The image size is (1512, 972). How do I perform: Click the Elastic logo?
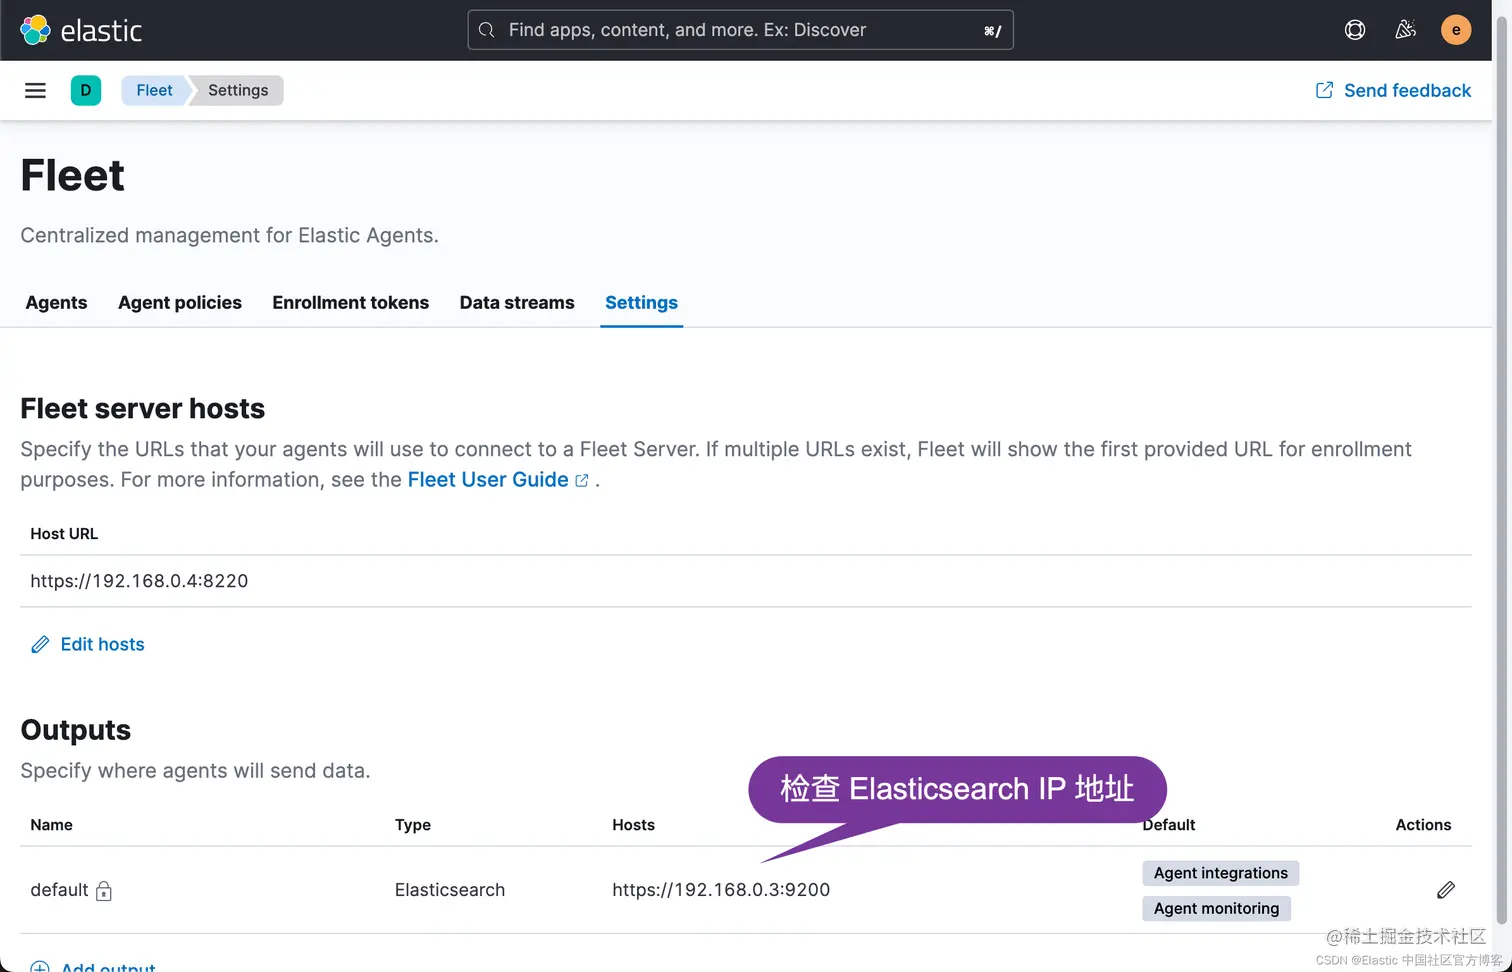(81, 30)
